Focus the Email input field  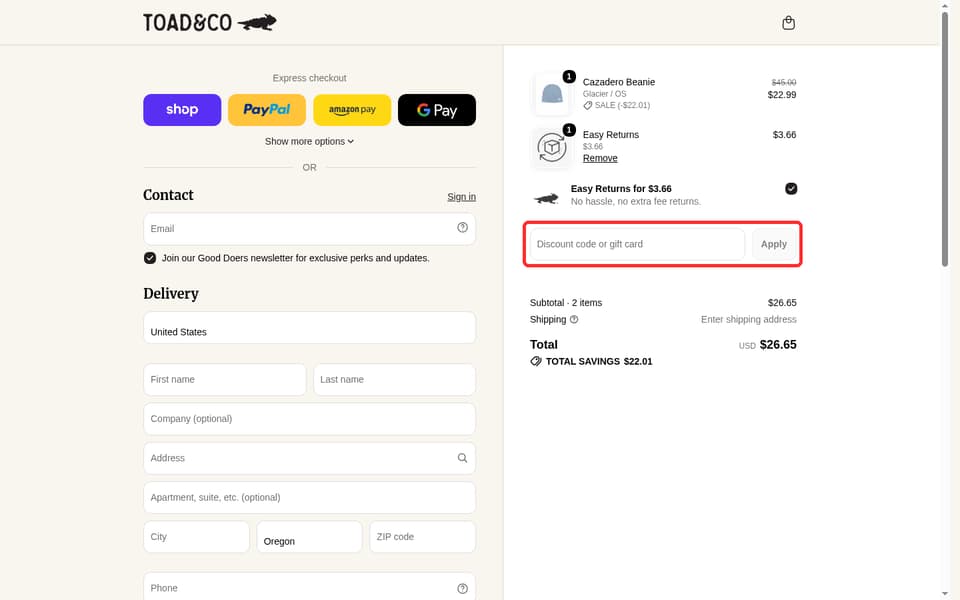click(309, 229)
